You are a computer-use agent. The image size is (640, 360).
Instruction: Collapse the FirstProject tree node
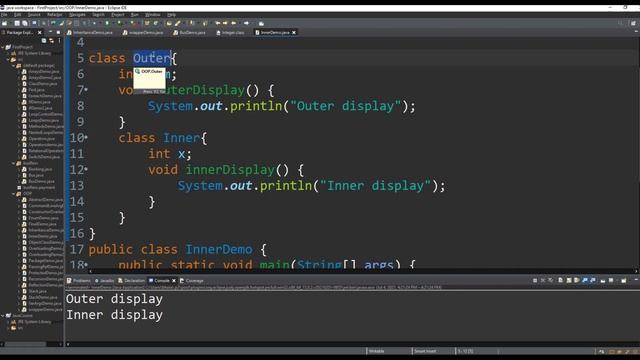(2, 47)
